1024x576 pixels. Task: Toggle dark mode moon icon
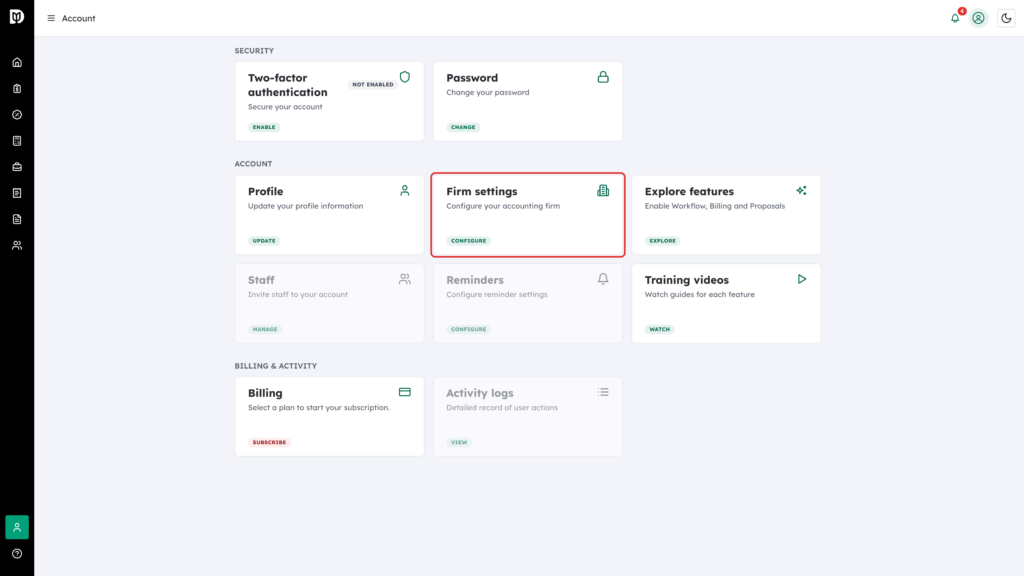[1006, 18]
